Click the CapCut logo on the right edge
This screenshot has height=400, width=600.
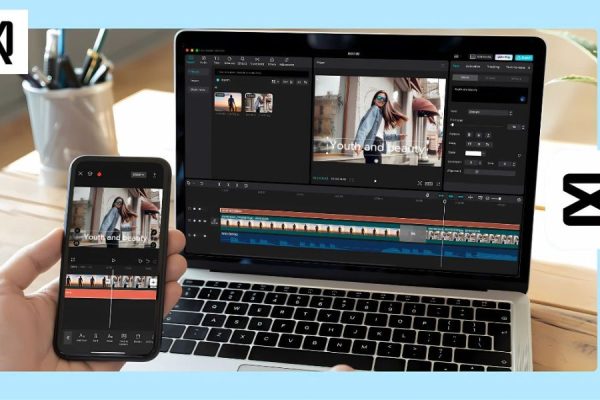(x=579, y=200)
